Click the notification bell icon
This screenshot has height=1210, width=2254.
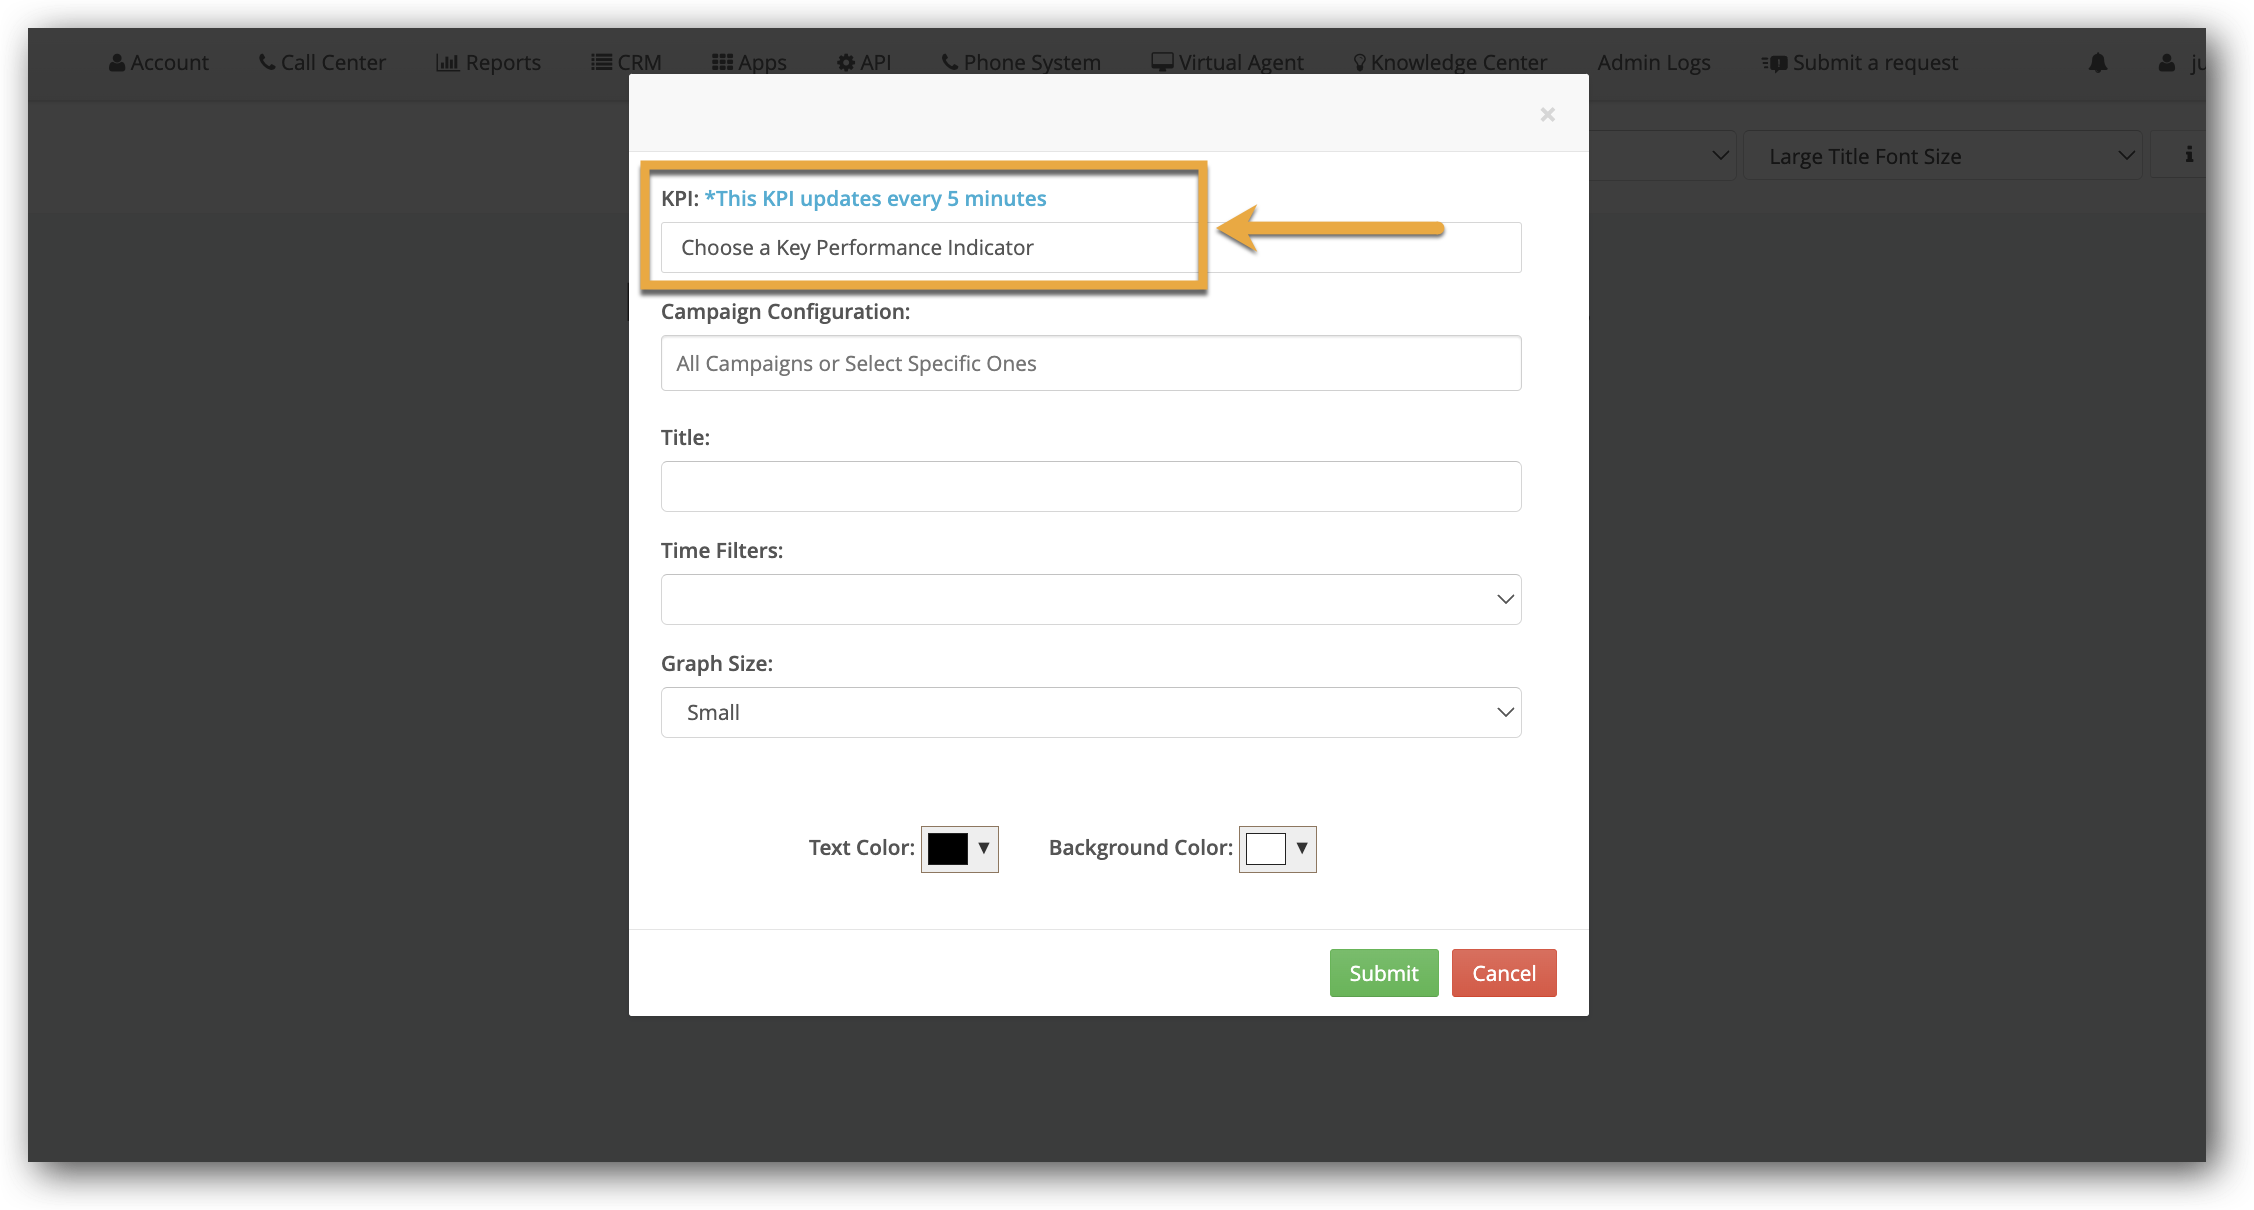point(2098,63)
